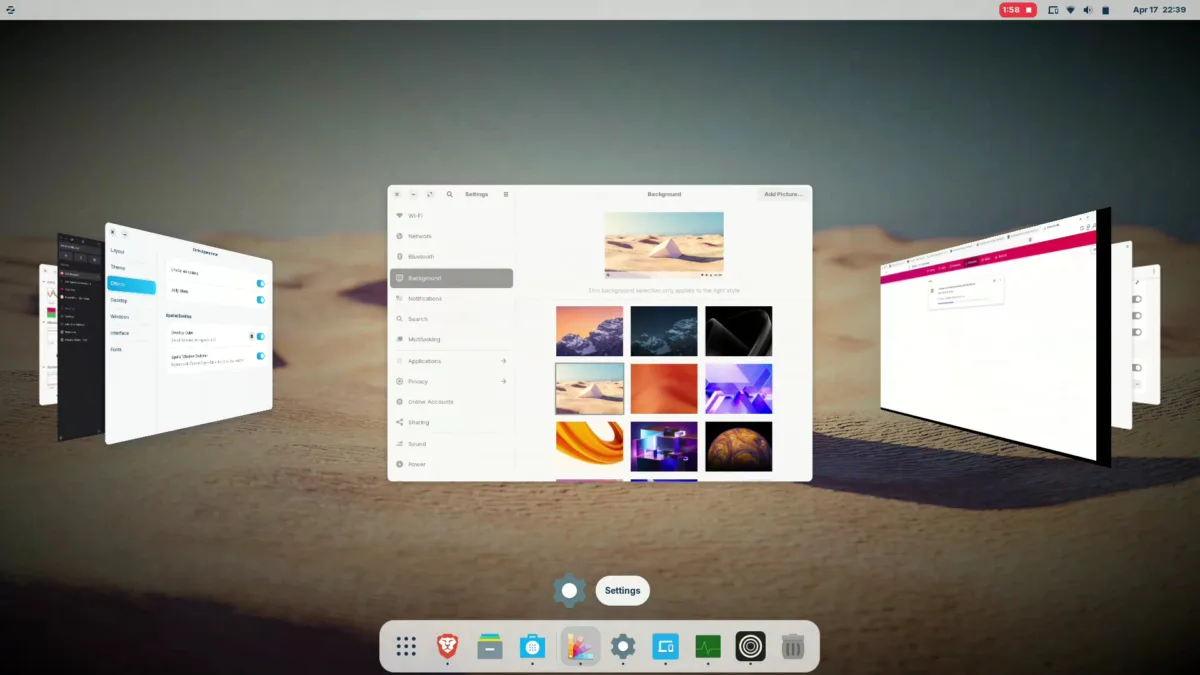The width and height of the screenshot is (1200, 675).
Task: Open the app grid launcher in dock
Action: click(406, 647)
